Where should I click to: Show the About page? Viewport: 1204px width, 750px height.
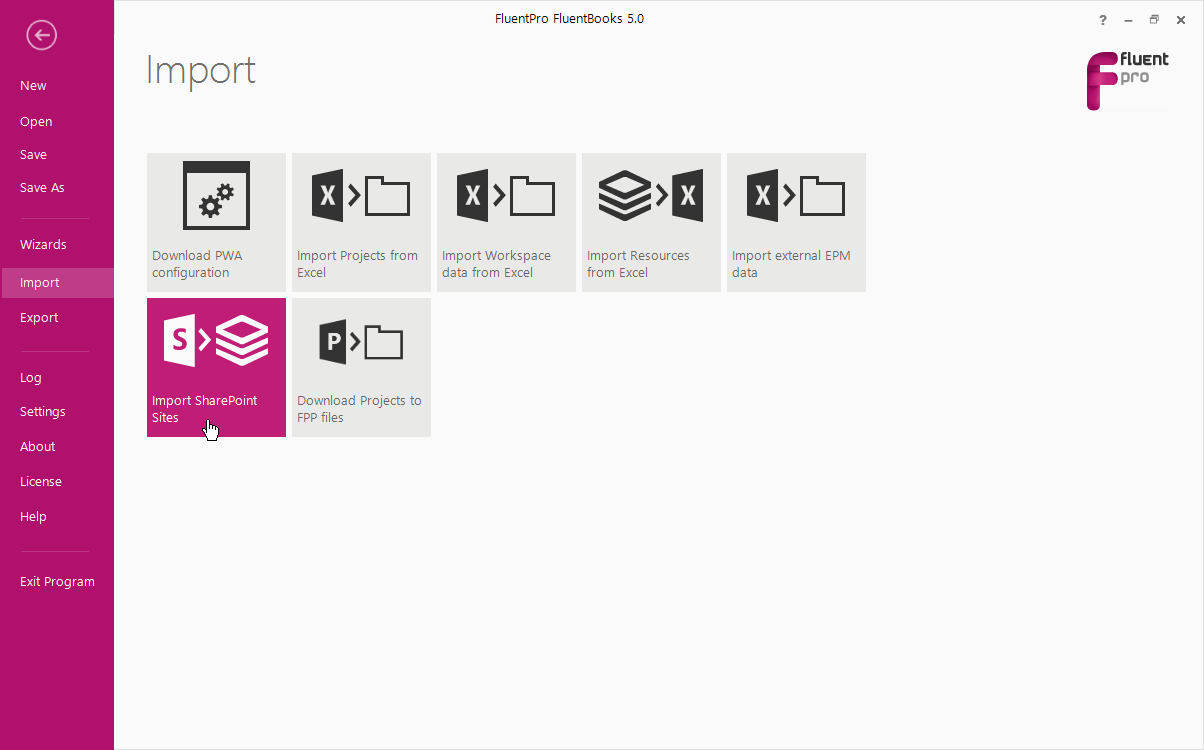38,447
